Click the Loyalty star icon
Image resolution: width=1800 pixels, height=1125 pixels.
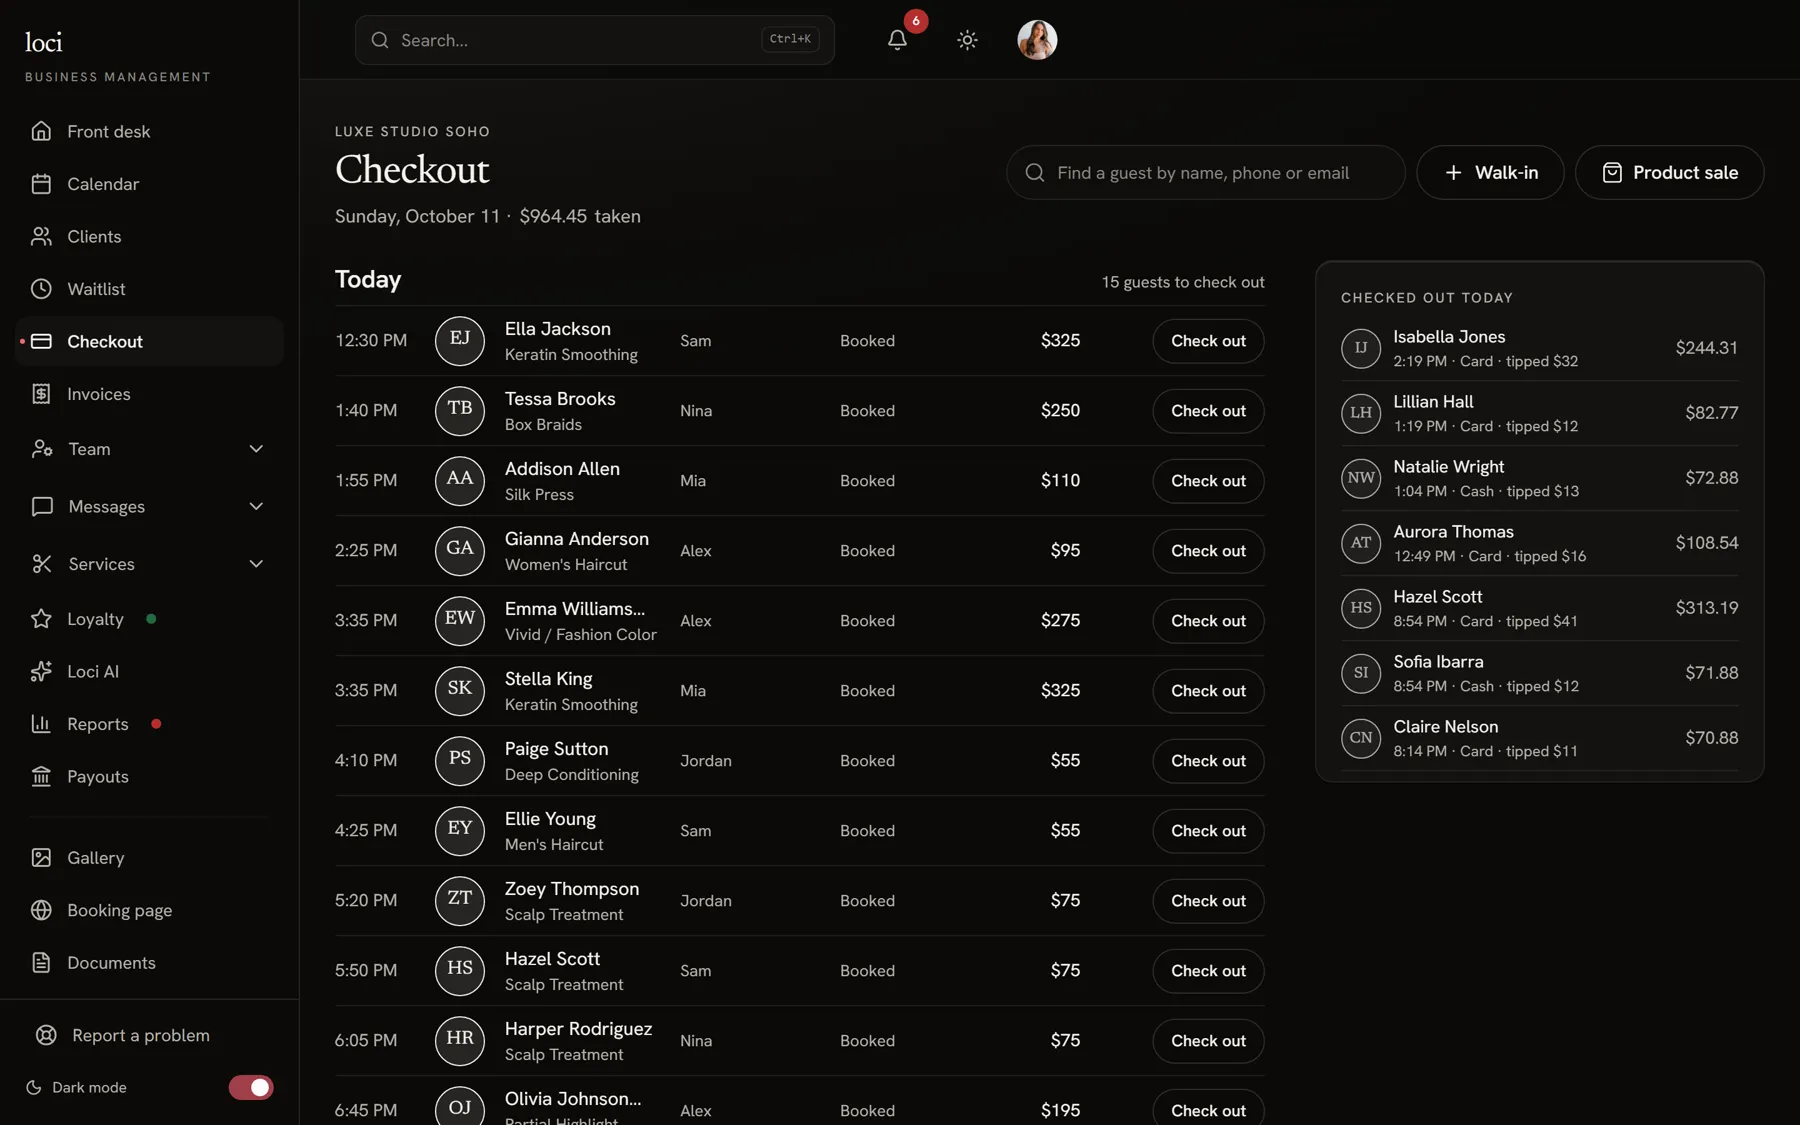coord(41,619)
